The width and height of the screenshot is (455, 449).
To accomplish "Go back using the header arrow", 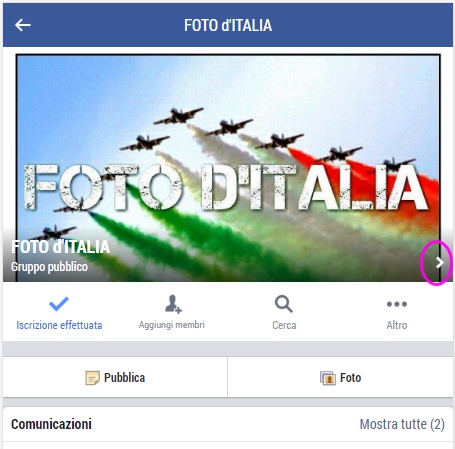I will [23, 25].
